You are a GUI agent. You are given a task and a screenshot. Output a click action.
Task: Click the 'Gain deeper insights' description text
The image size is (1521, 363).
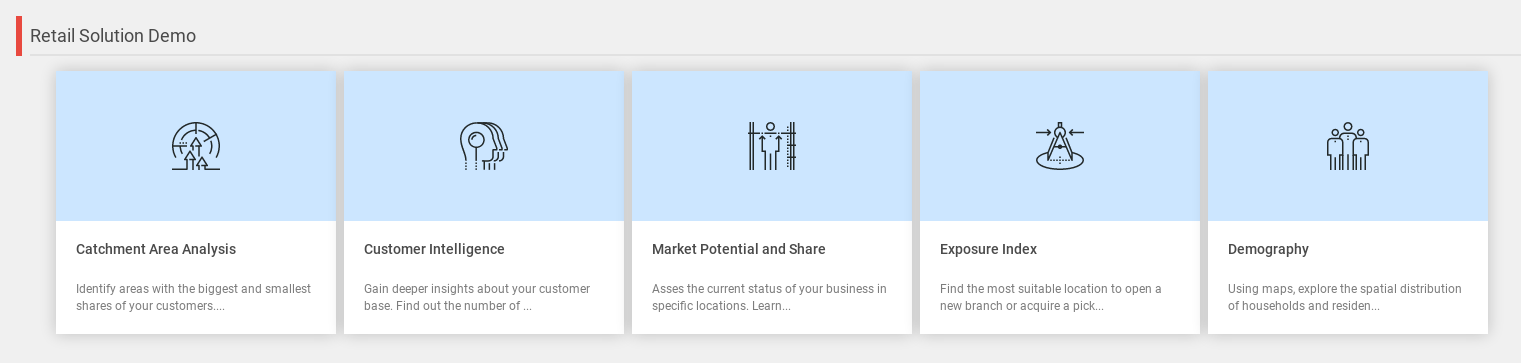(x=477, y=297)
